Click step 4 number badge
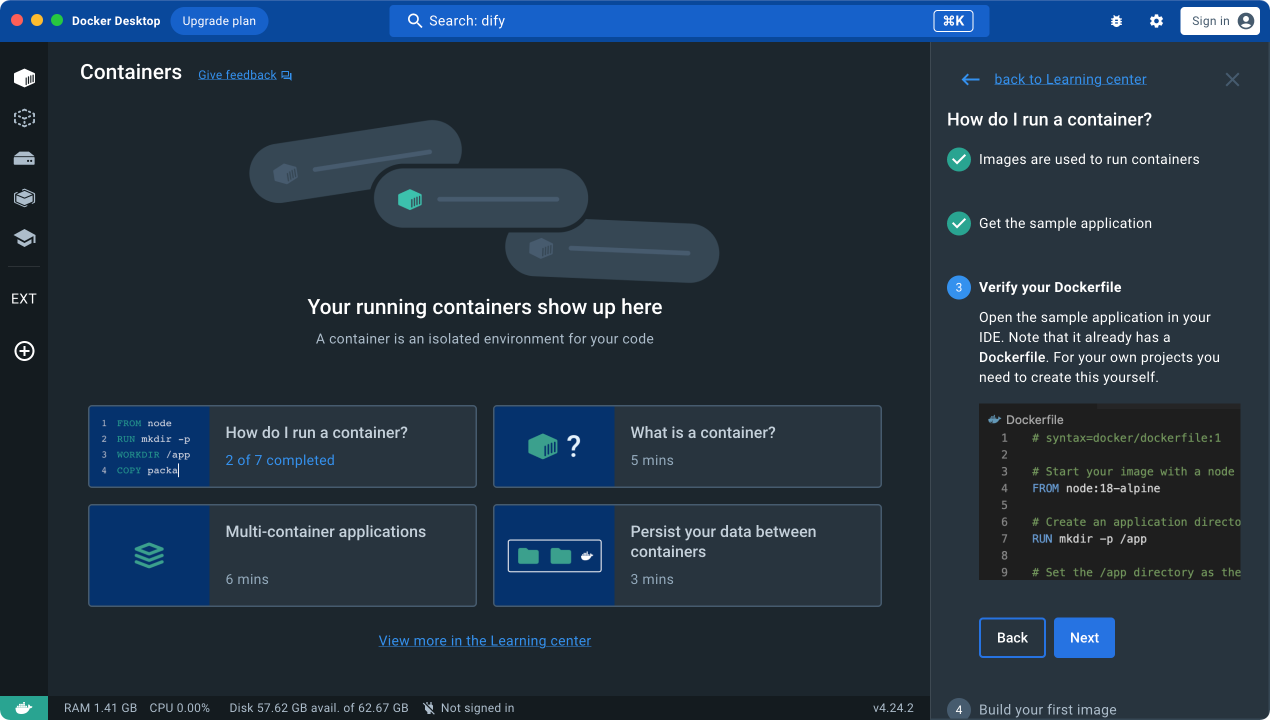 (x=959, y=709)
